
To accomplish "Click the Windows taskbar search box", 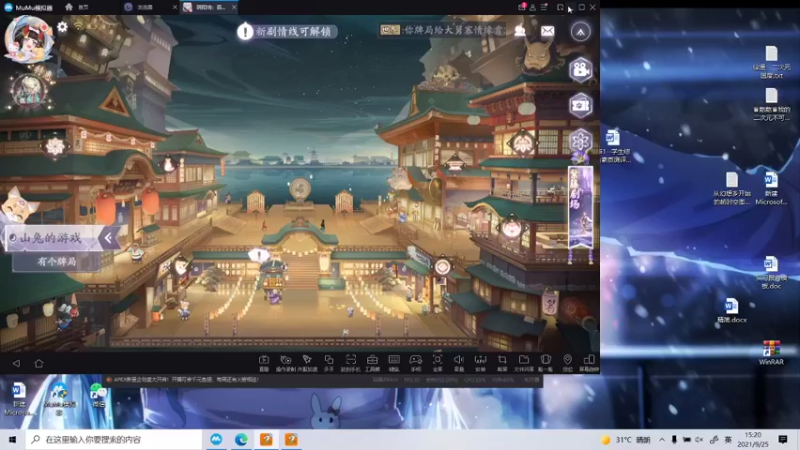I will tap(114, 439).
